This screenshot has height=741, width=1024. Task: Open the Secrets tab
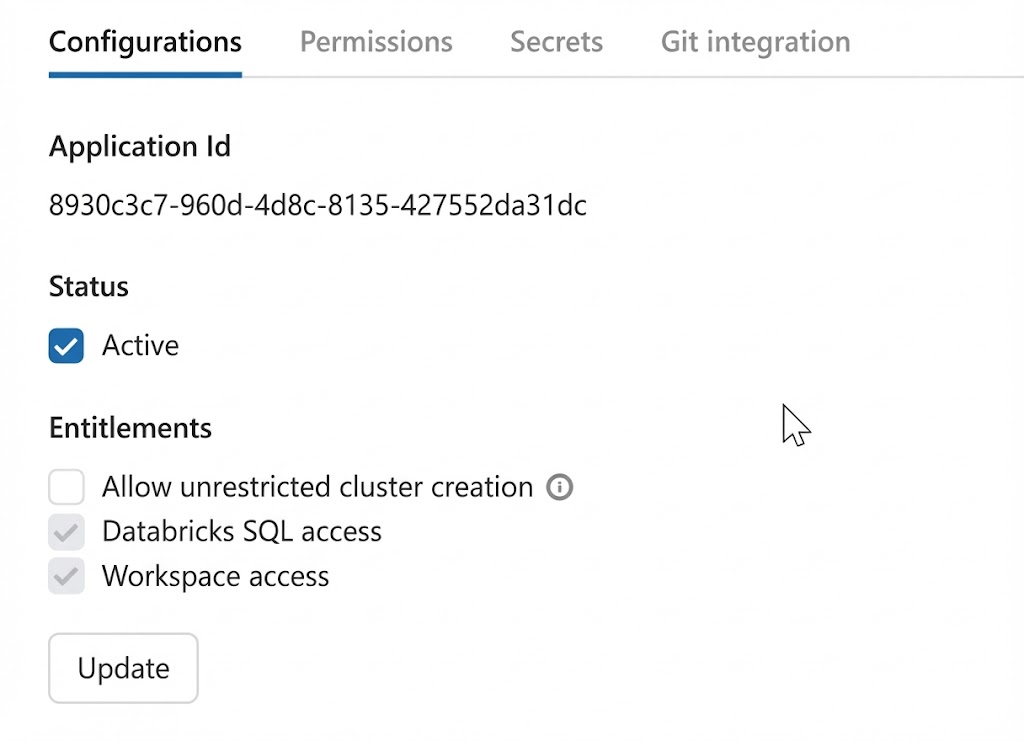[556, 42]
